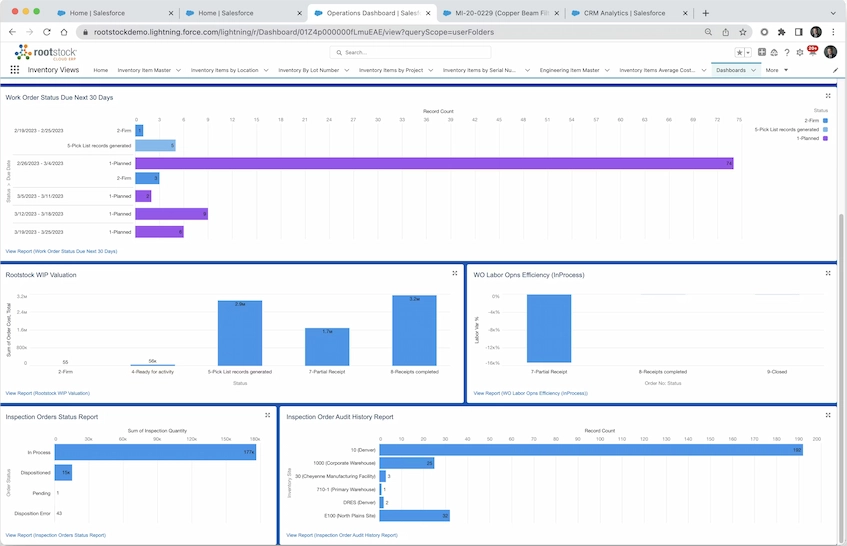
Task: Add this page to Salesforce favorites star
Action: (739, 52)
